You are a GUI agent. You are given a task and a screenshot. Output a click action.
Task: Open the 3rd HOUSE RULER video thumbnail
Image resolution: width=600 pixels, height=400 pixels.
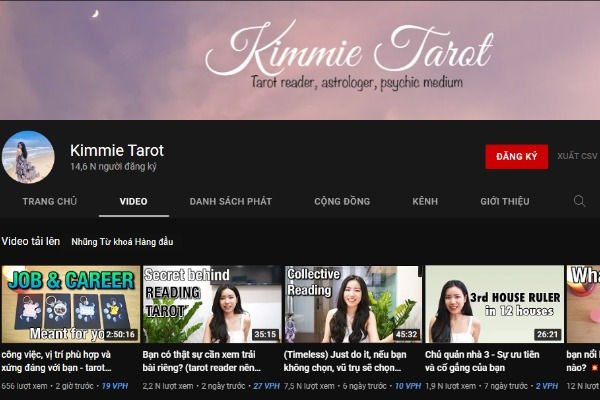pyautogui.click(x=494, y=304)
